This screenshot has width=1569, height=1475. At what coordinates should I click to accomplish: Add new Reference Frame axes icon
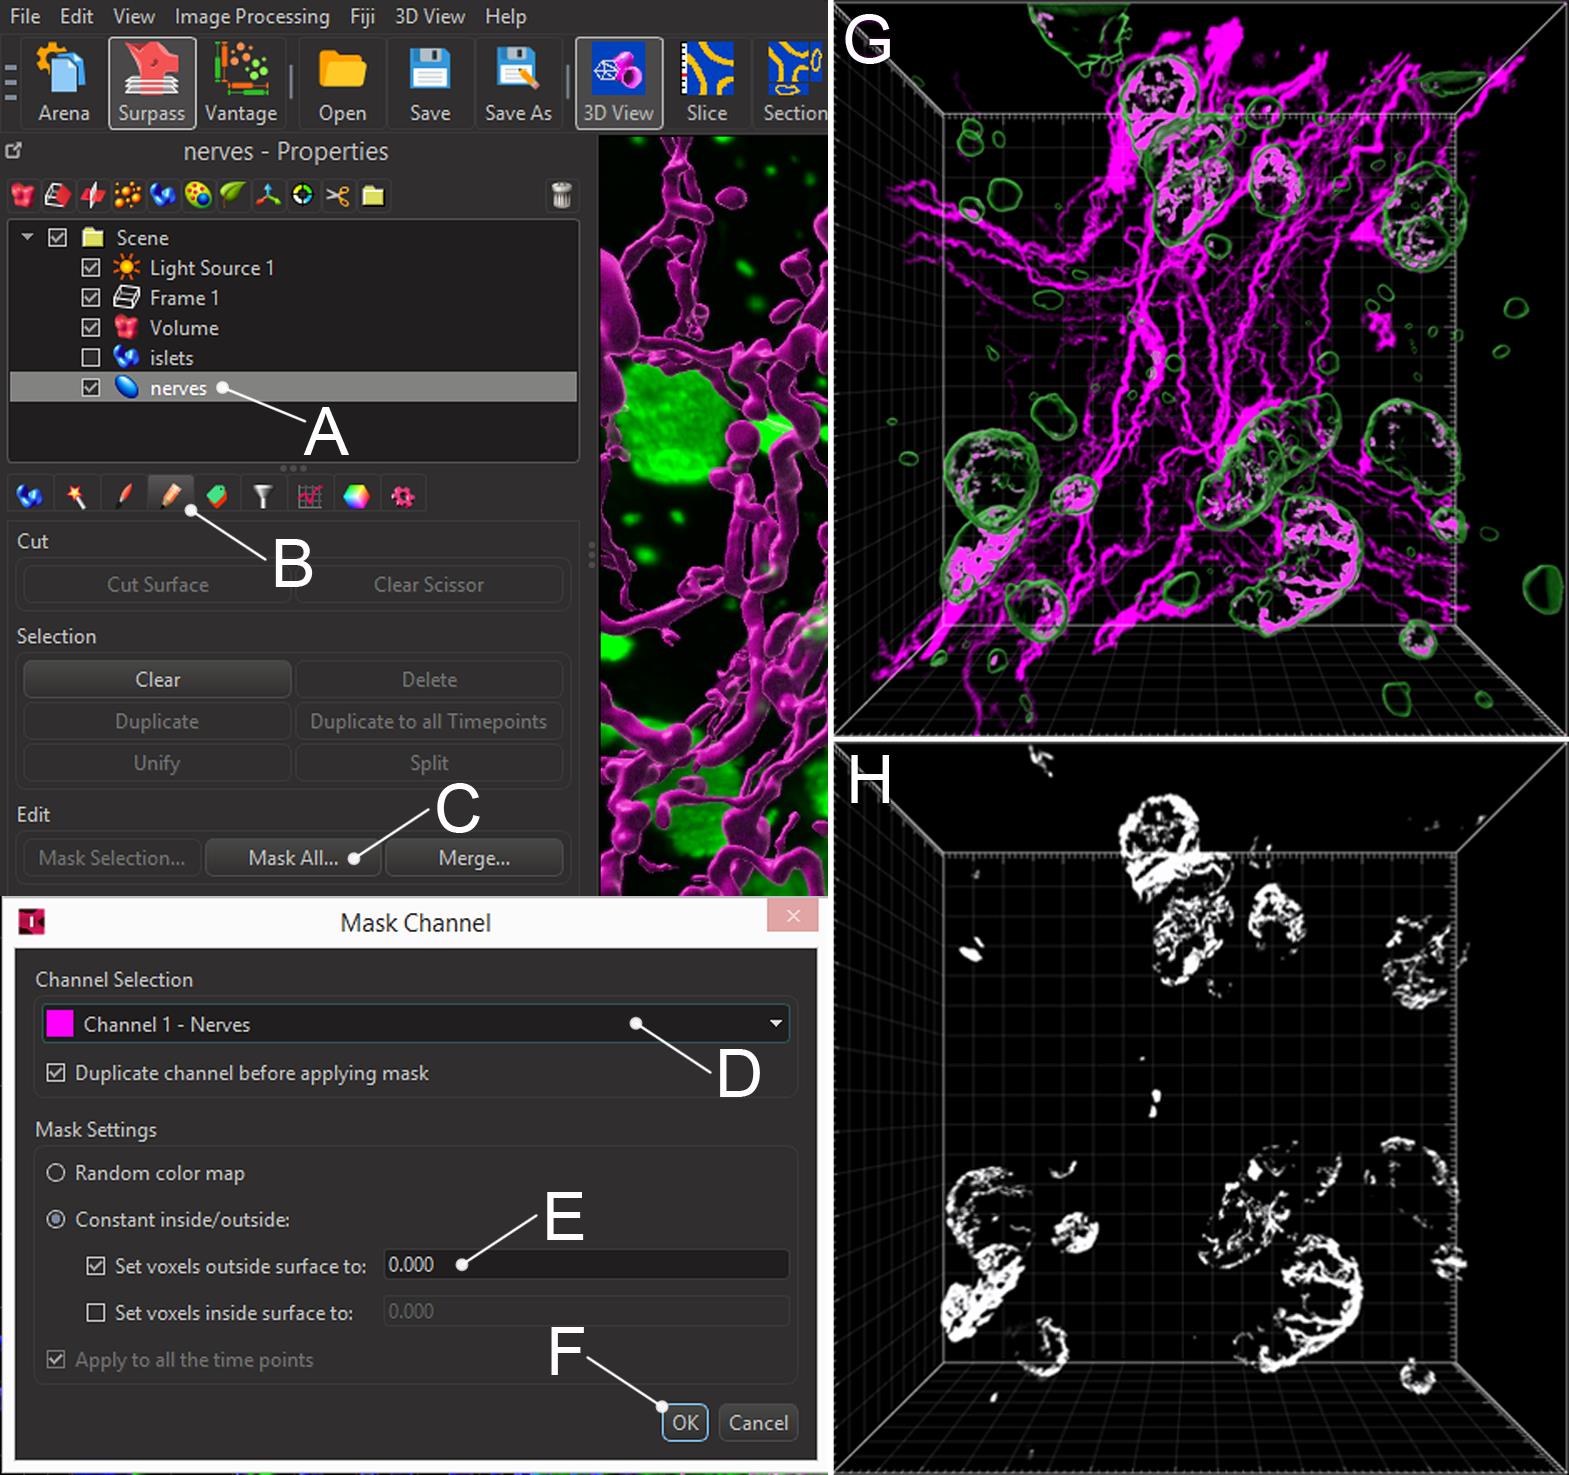268,195
